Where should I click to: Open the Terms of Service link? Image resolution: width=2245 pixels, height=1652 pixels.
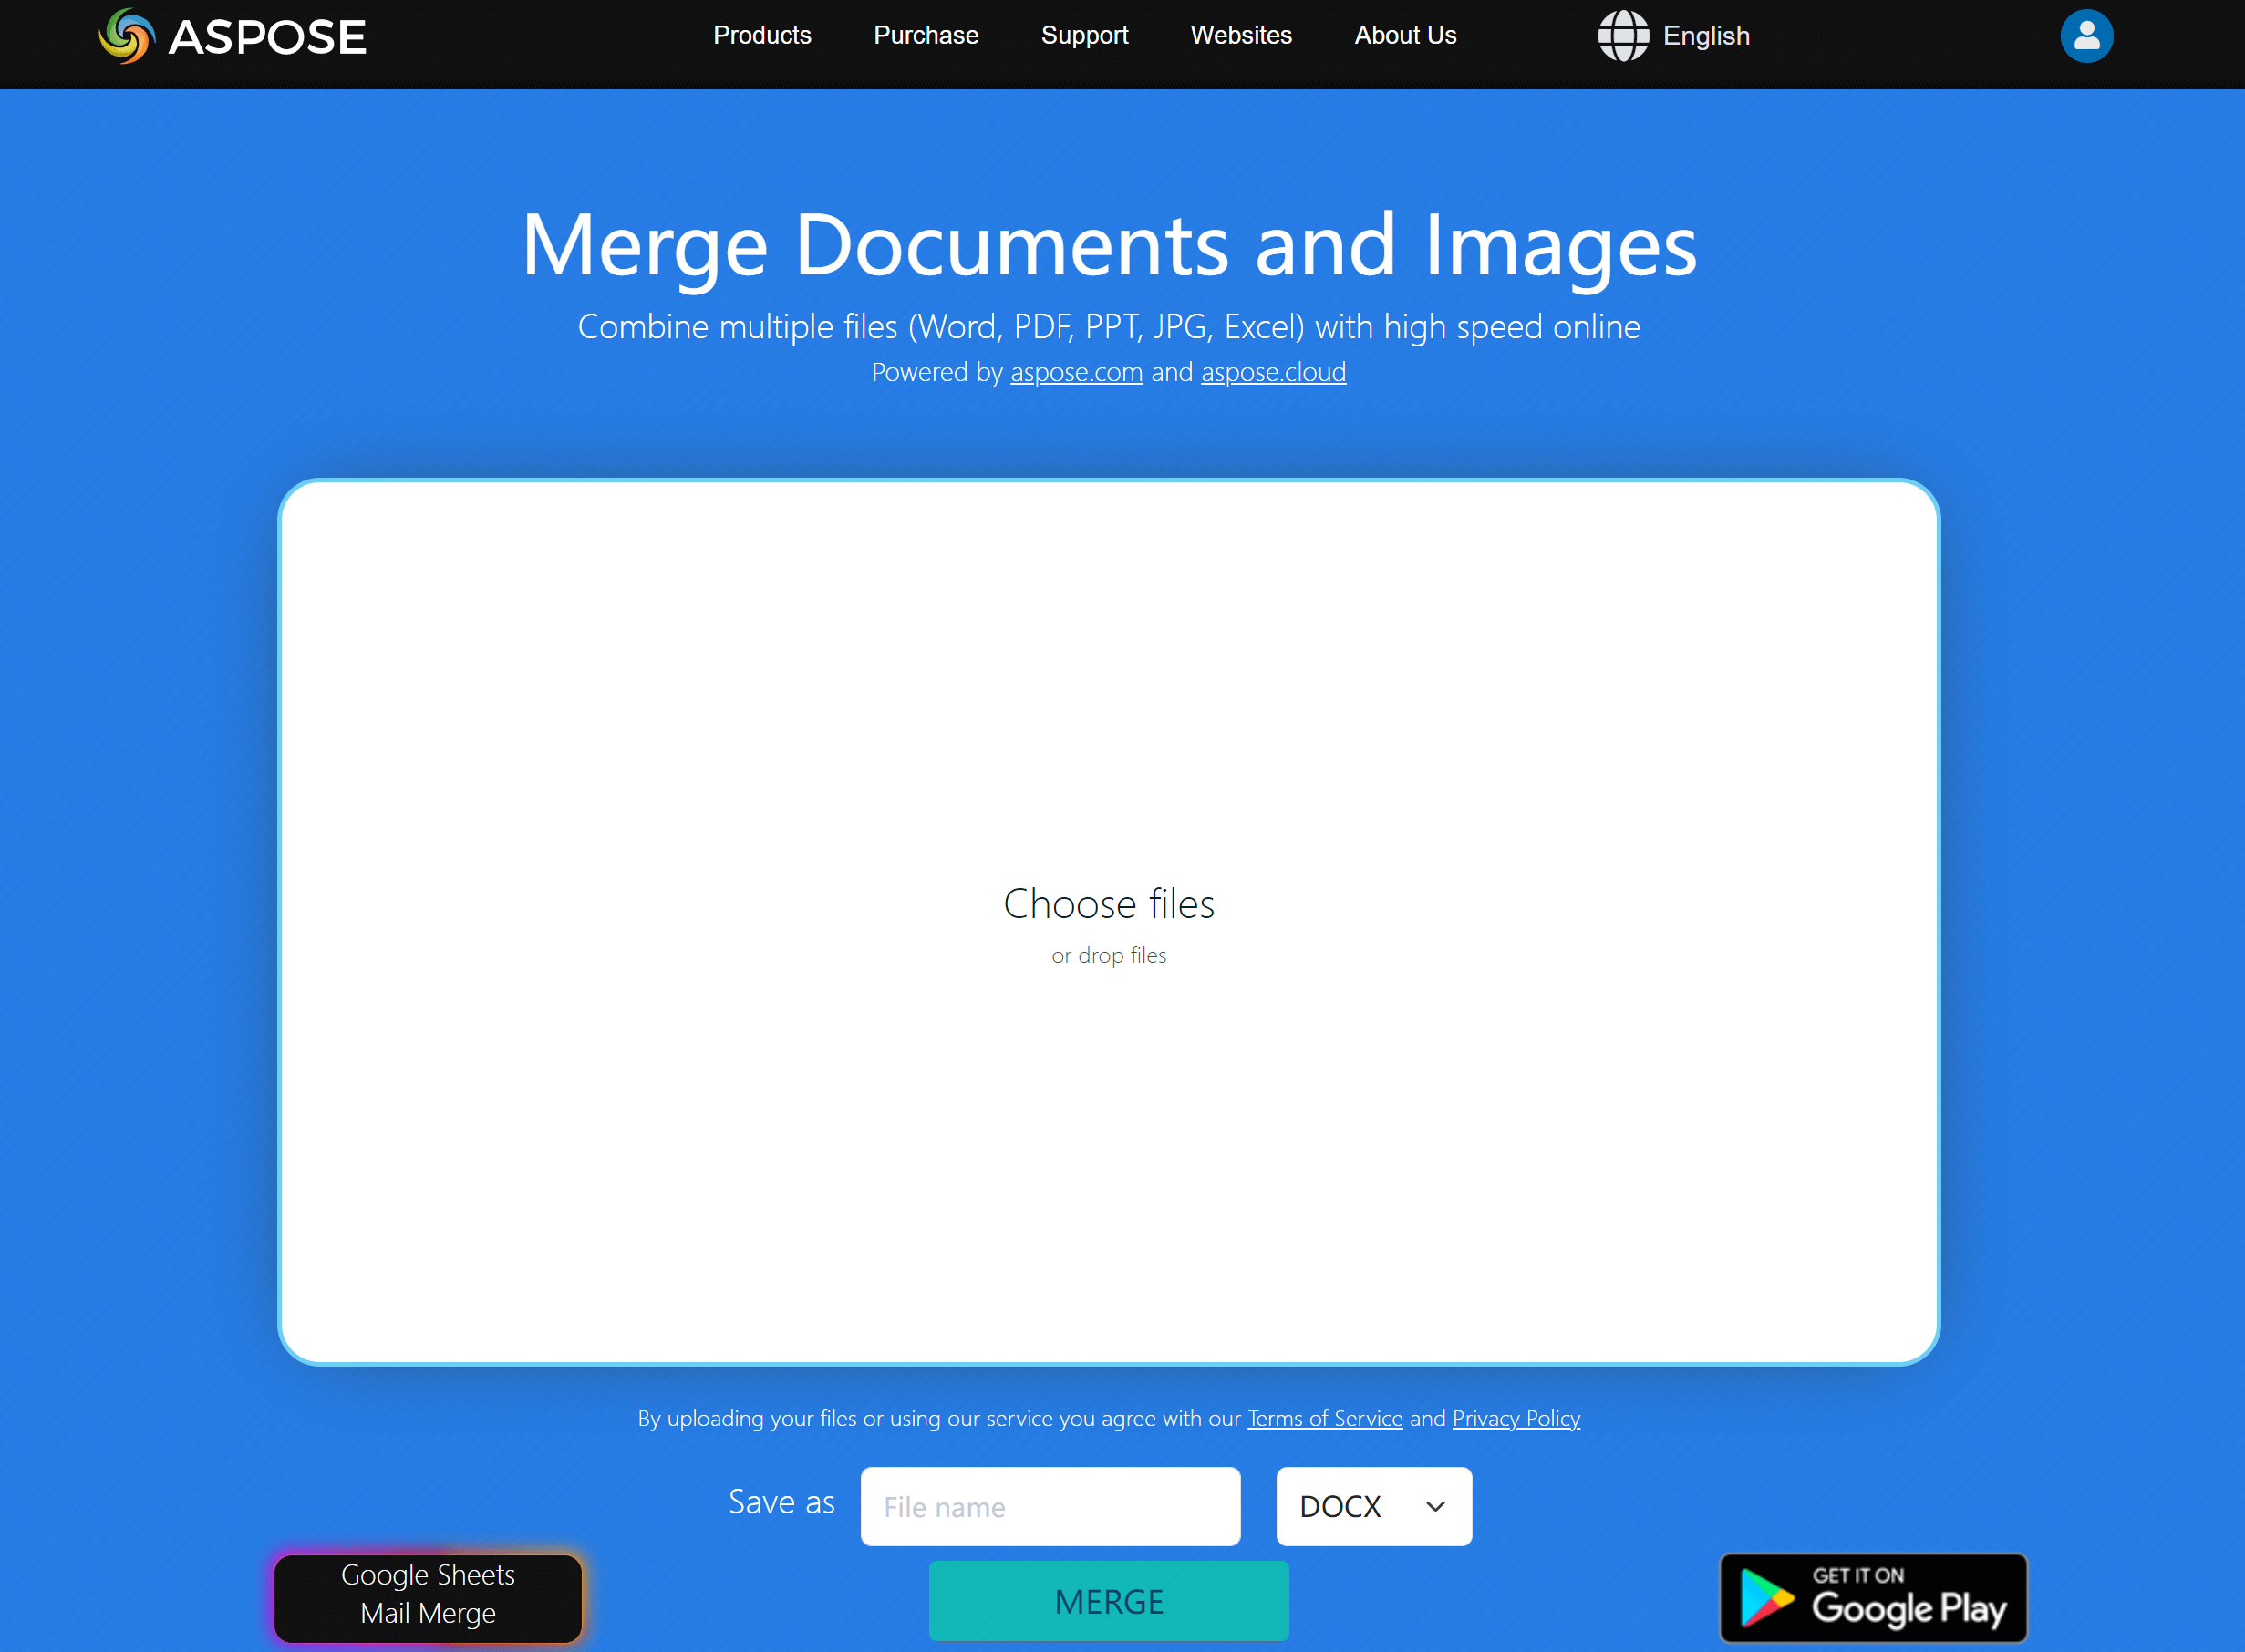tap(1324, 1418)
